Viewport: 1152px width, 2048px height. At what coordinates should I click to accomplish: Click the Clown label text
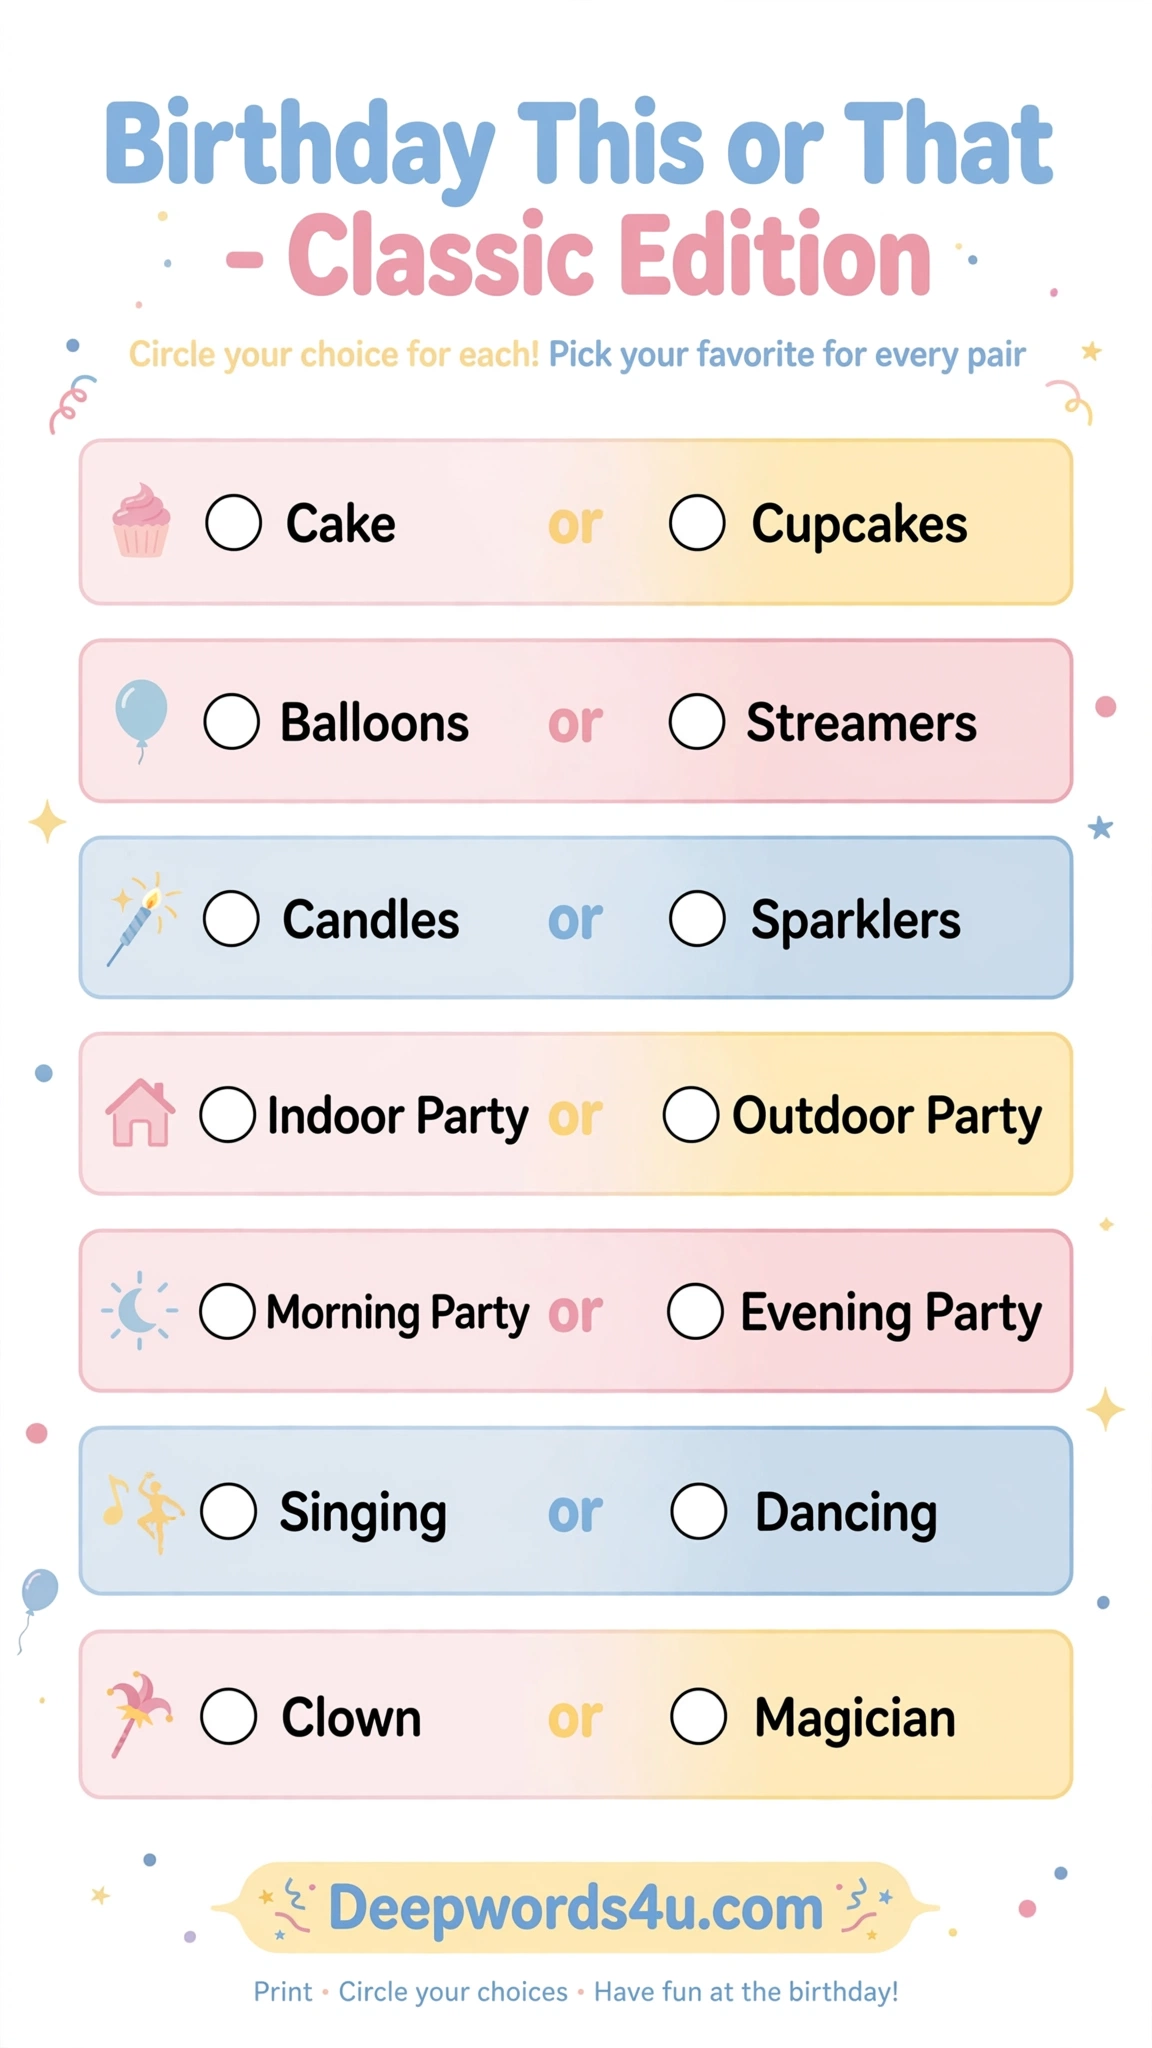tap(351, 1717)
